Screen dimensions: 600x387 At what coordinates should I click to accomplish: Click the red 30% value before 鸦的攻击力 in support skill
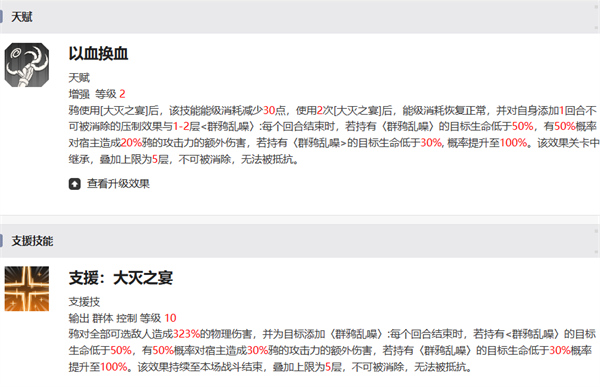(x=258, y=351)
